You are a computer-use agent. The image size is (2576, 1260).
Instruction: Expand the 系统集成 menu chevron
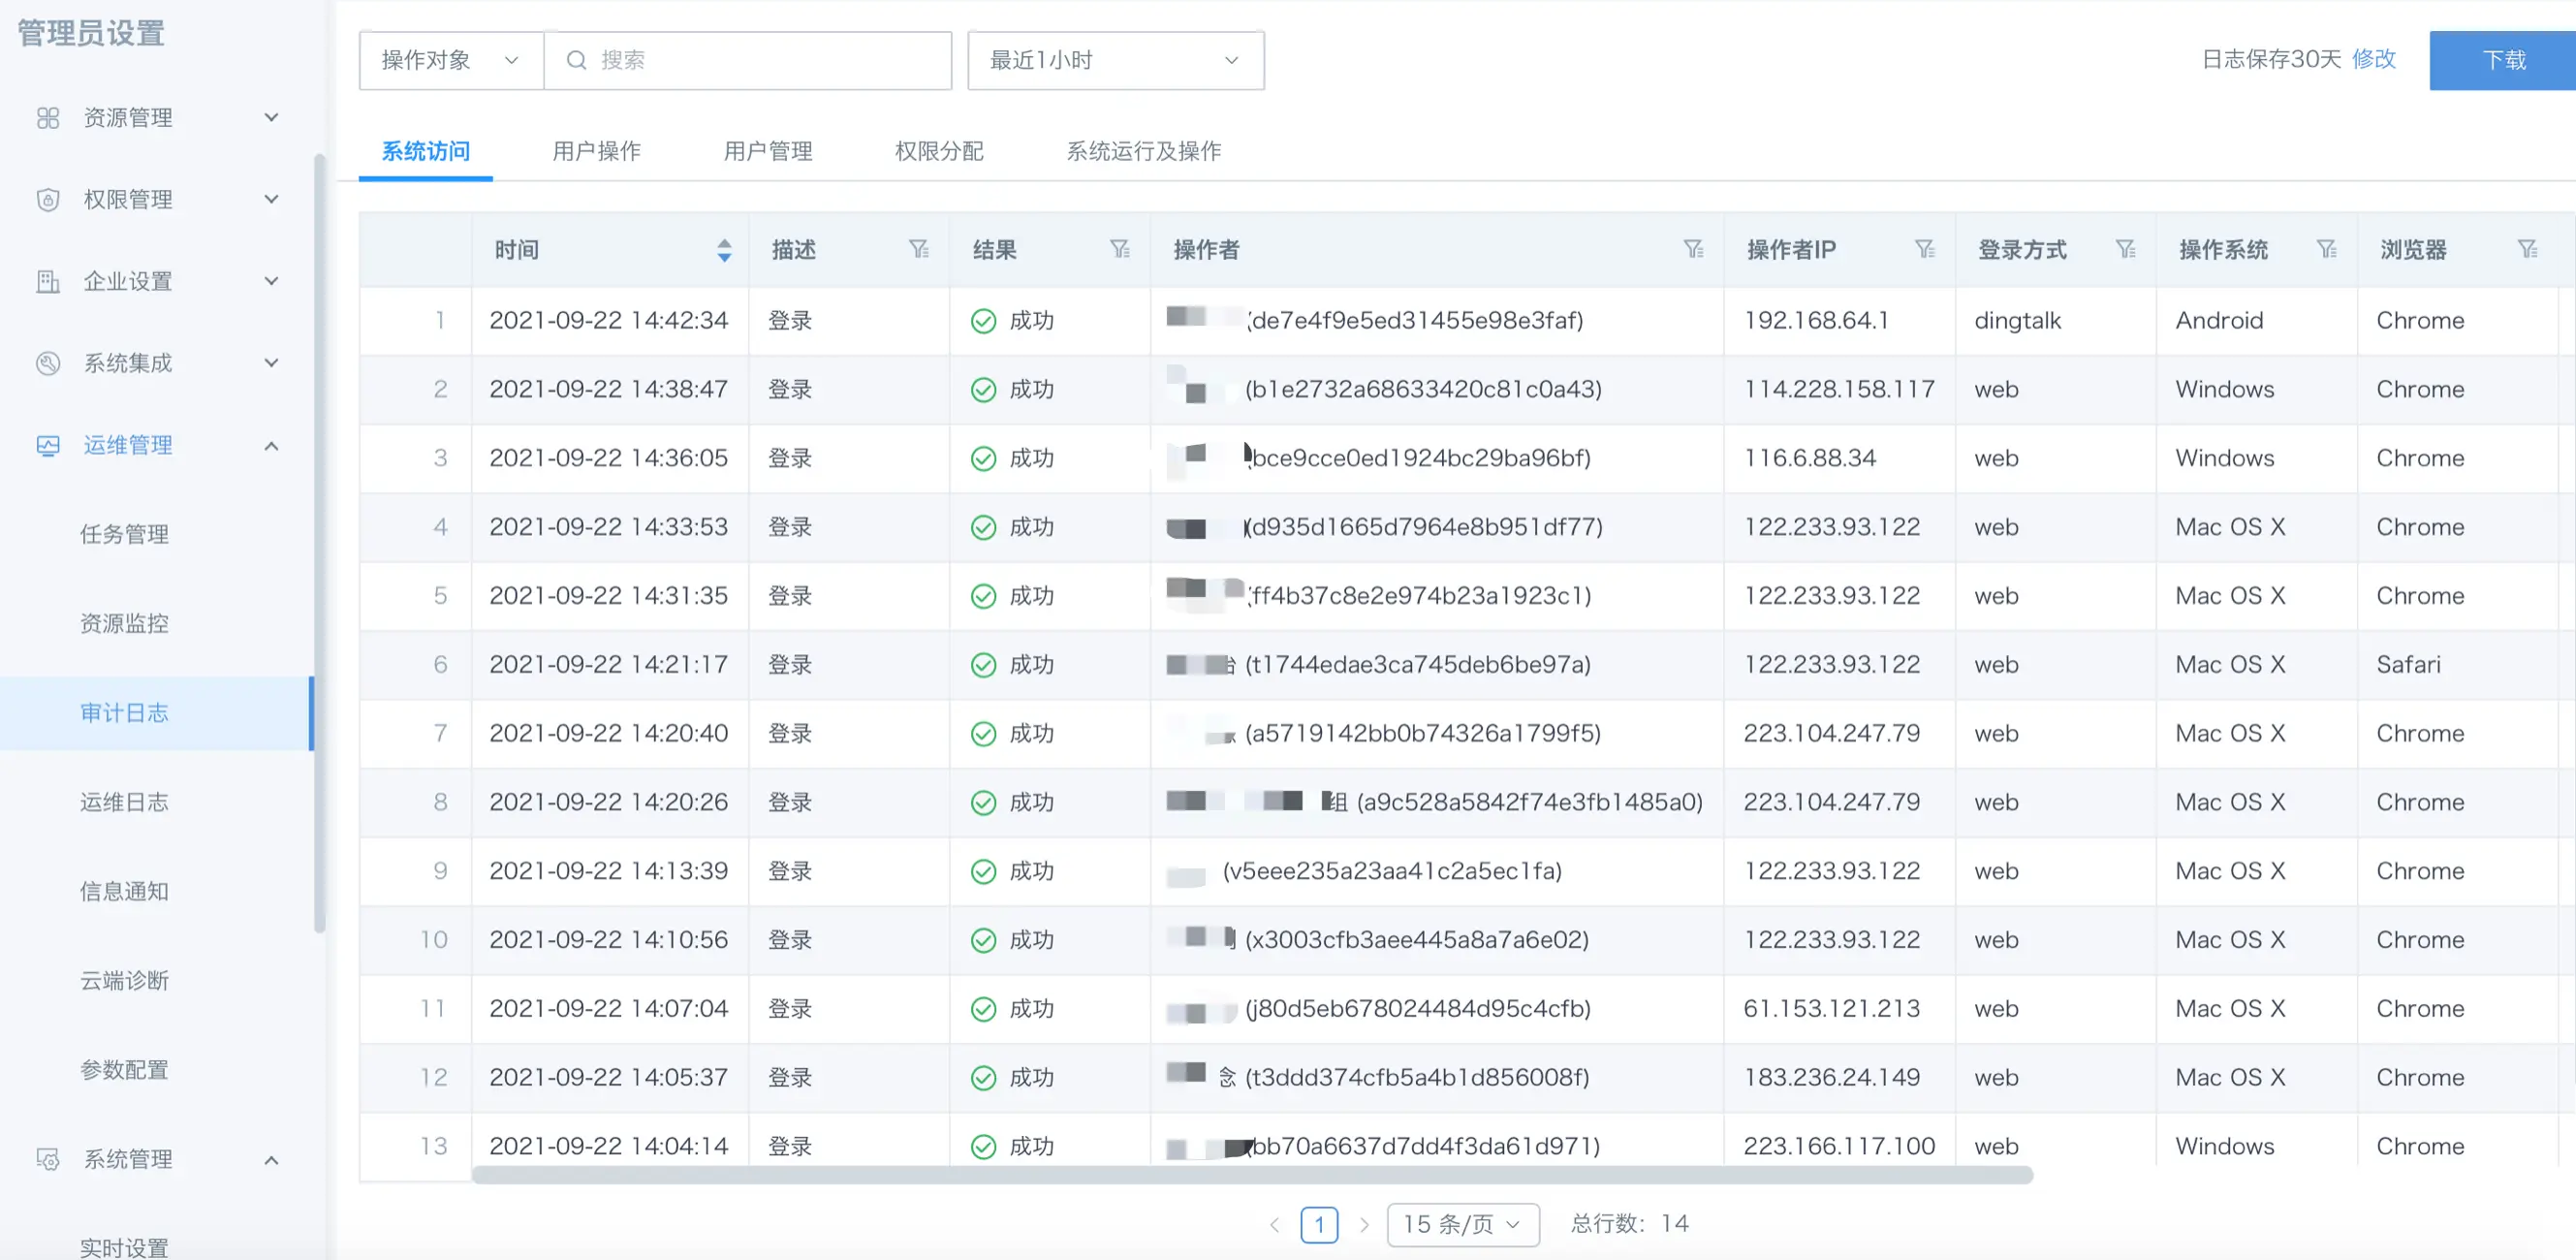(x=271, y=363)
